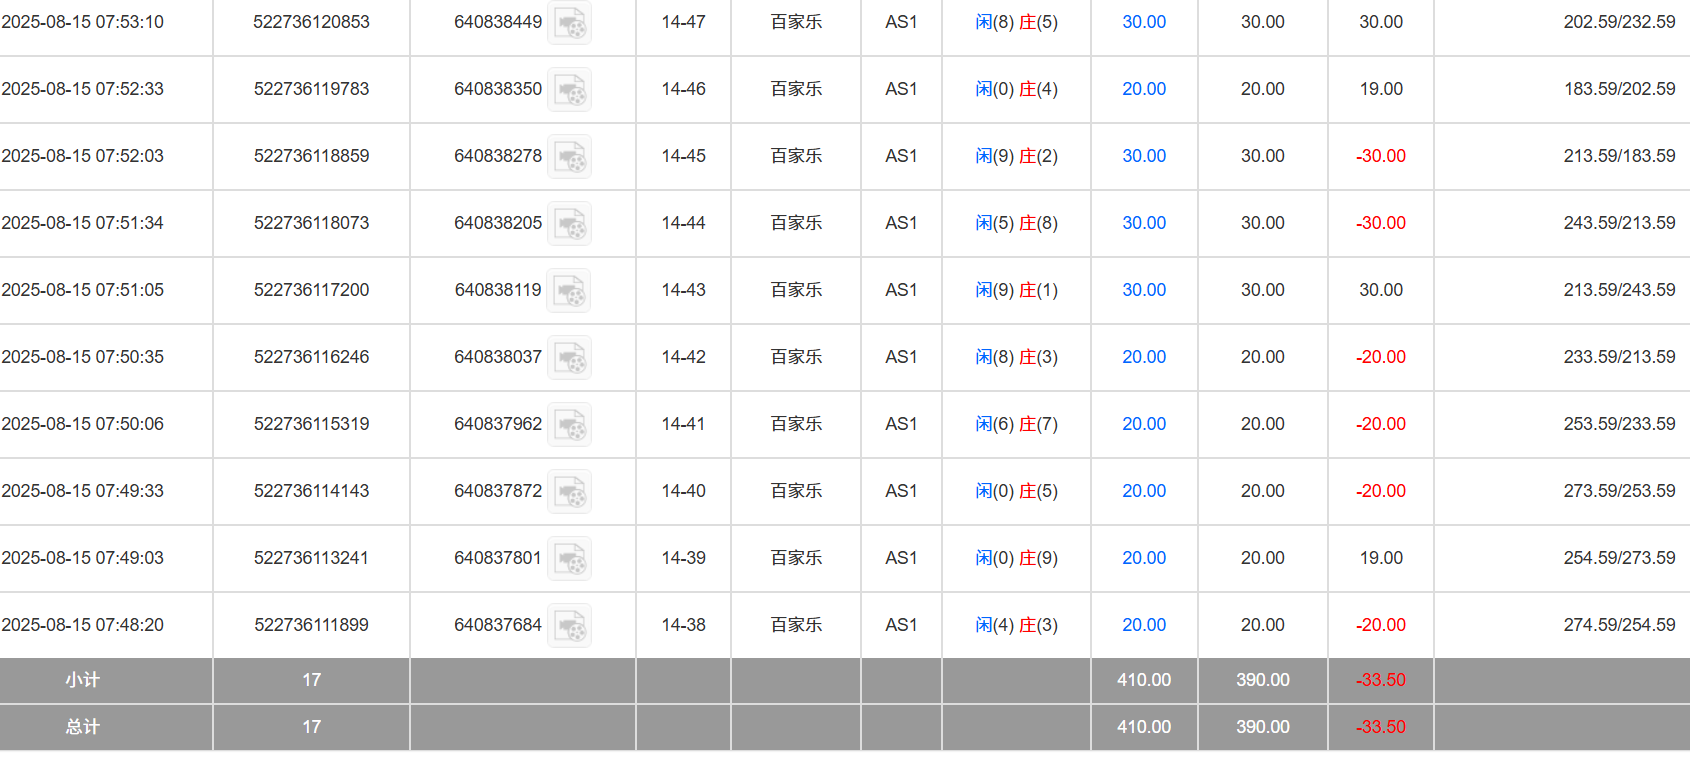Viewport: 1690px width, 761px height.
Task: Click blue 30.00 amount in round 14-43
Action: [1143, 290]
